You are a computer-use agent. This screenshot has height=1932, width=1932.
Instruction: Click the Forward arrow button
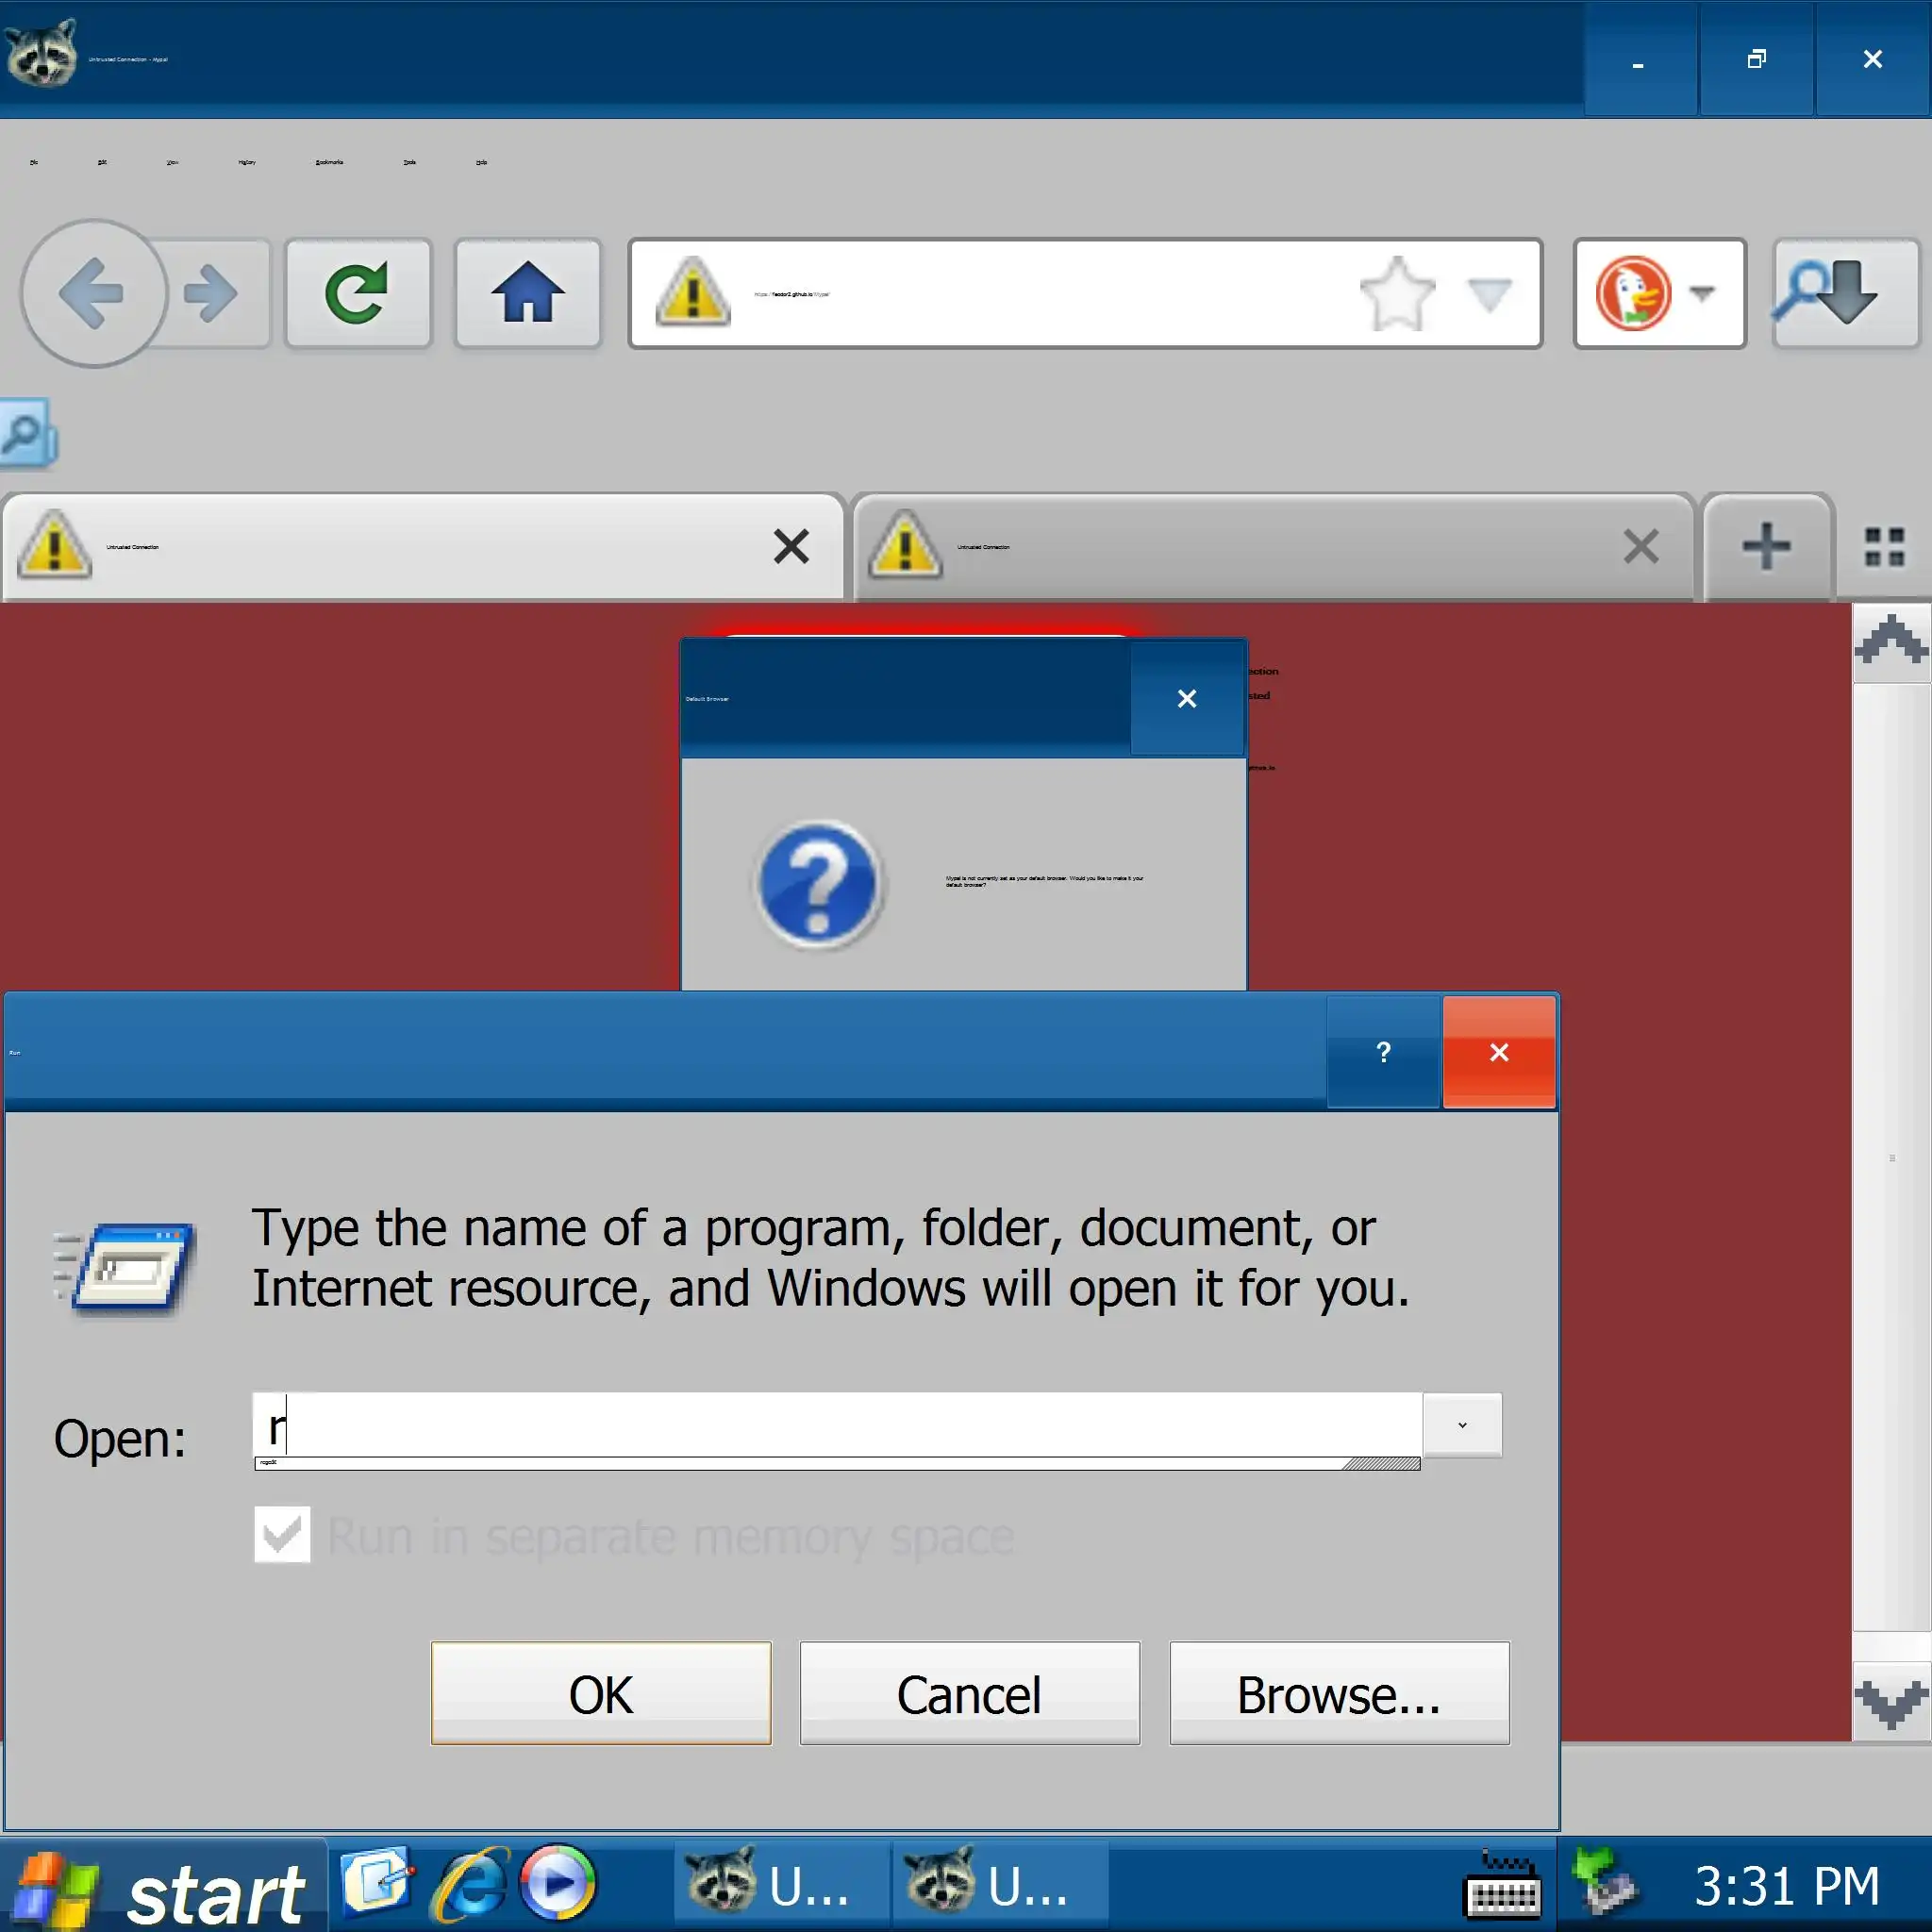212,294
